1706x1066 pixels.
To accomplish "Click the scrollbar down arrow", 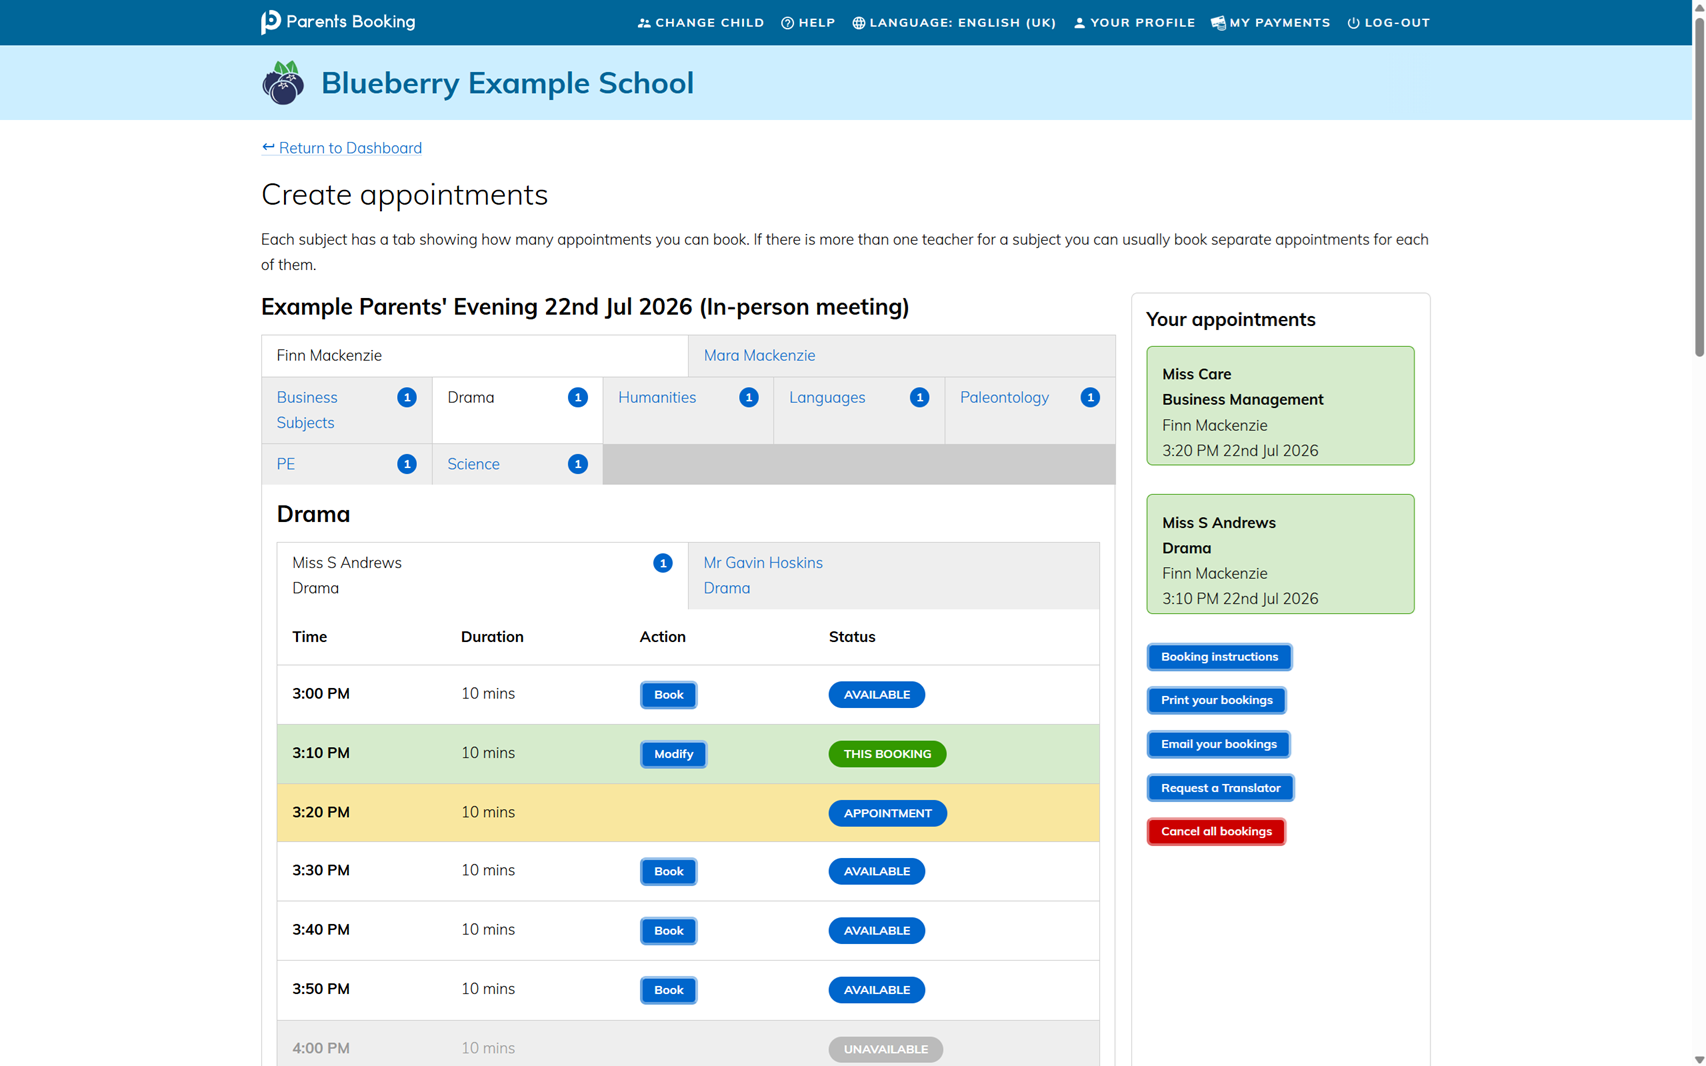I will (x=1699, y=1059).
